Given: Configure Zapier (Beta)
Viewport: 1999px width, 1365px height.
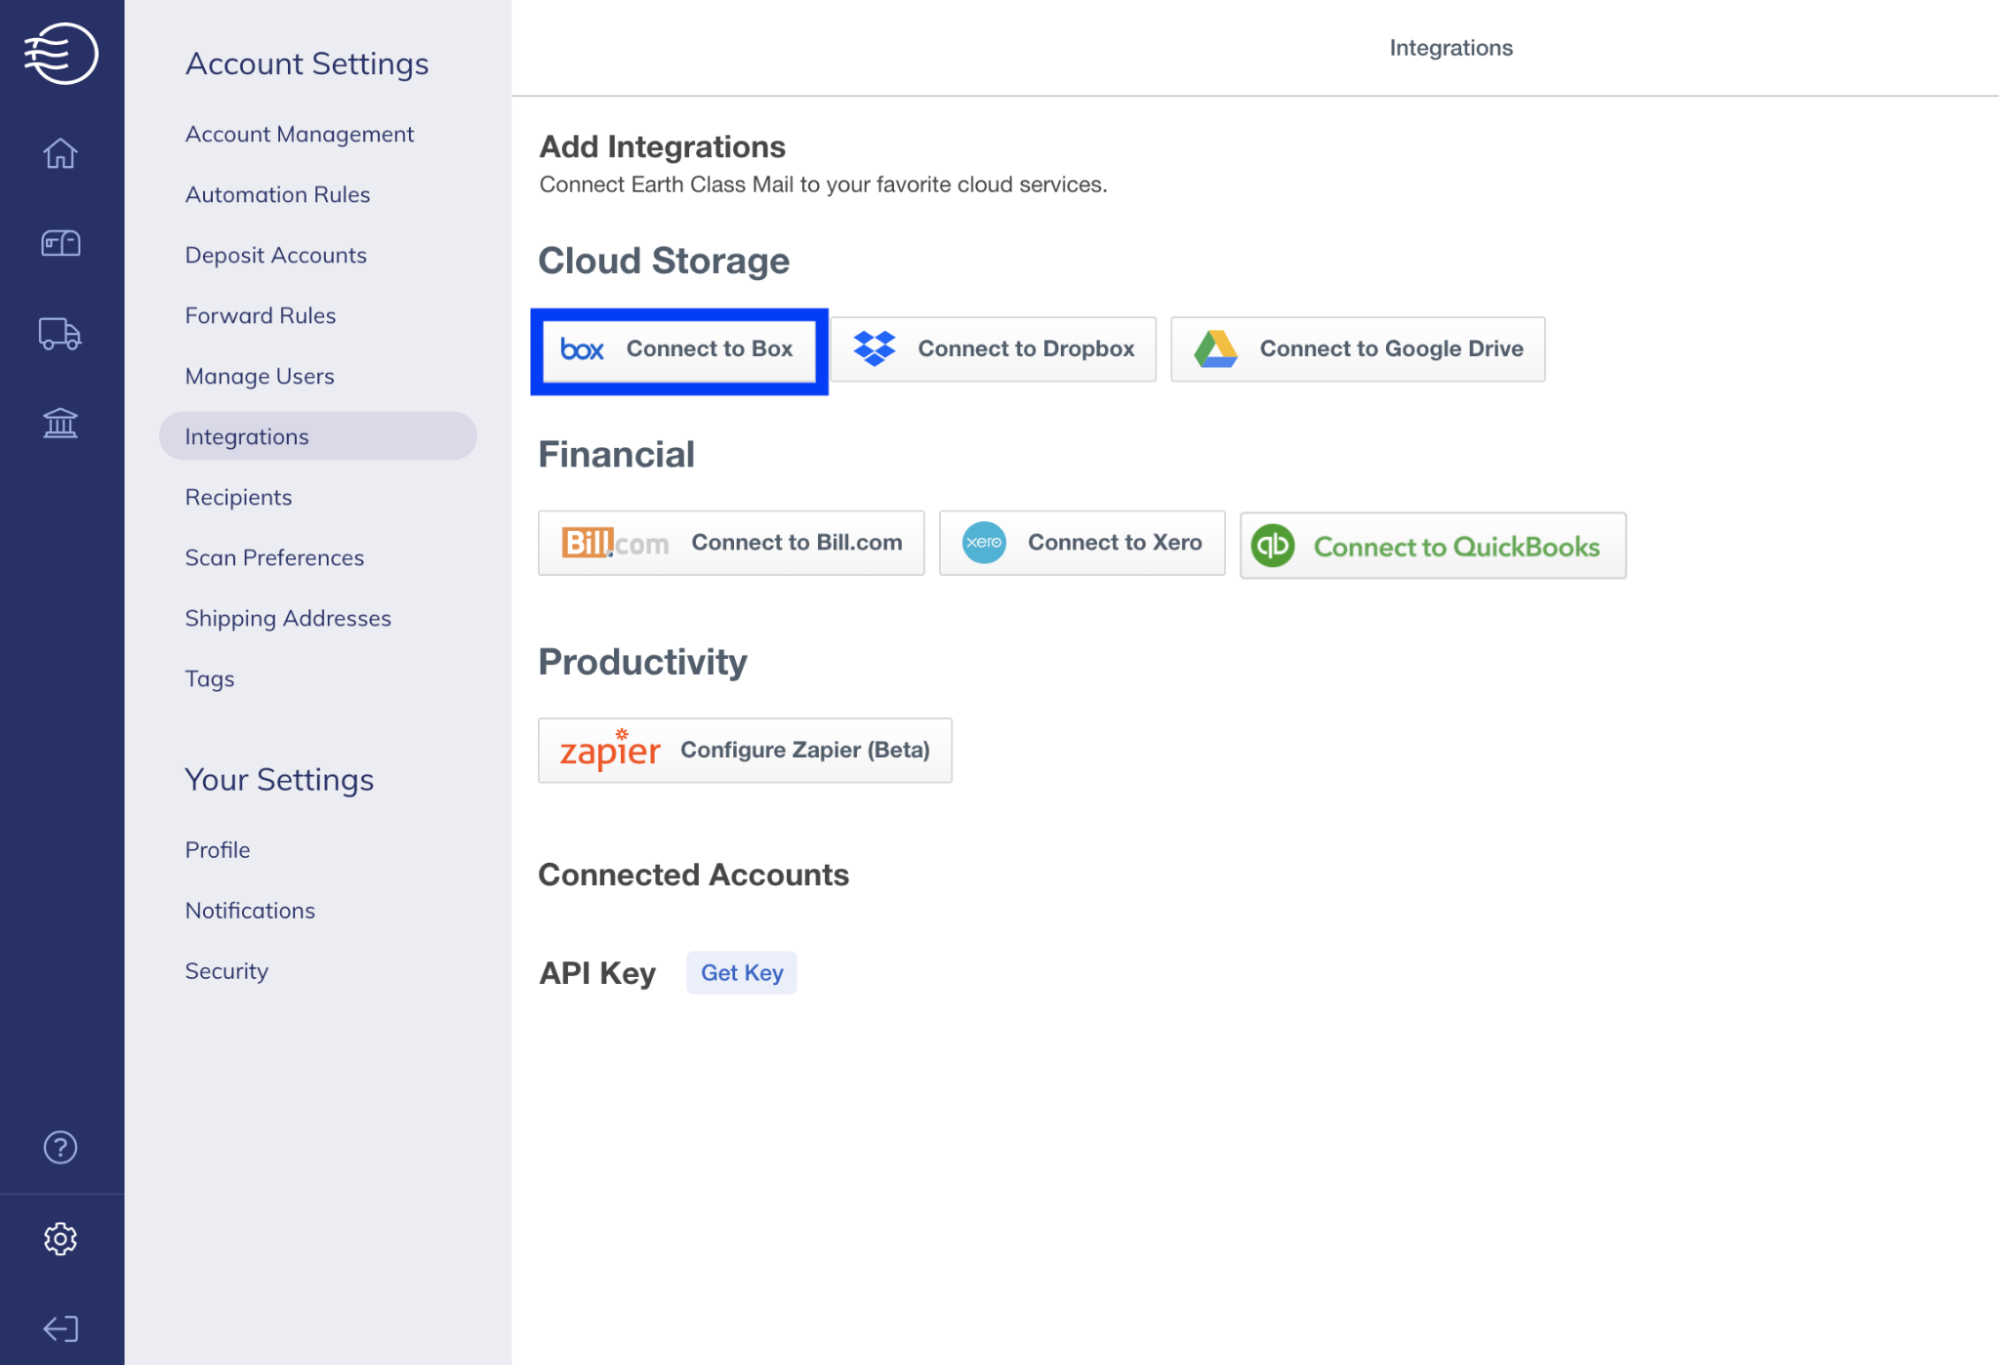Looking at the screenshot, I should click(x=745, y=750).
